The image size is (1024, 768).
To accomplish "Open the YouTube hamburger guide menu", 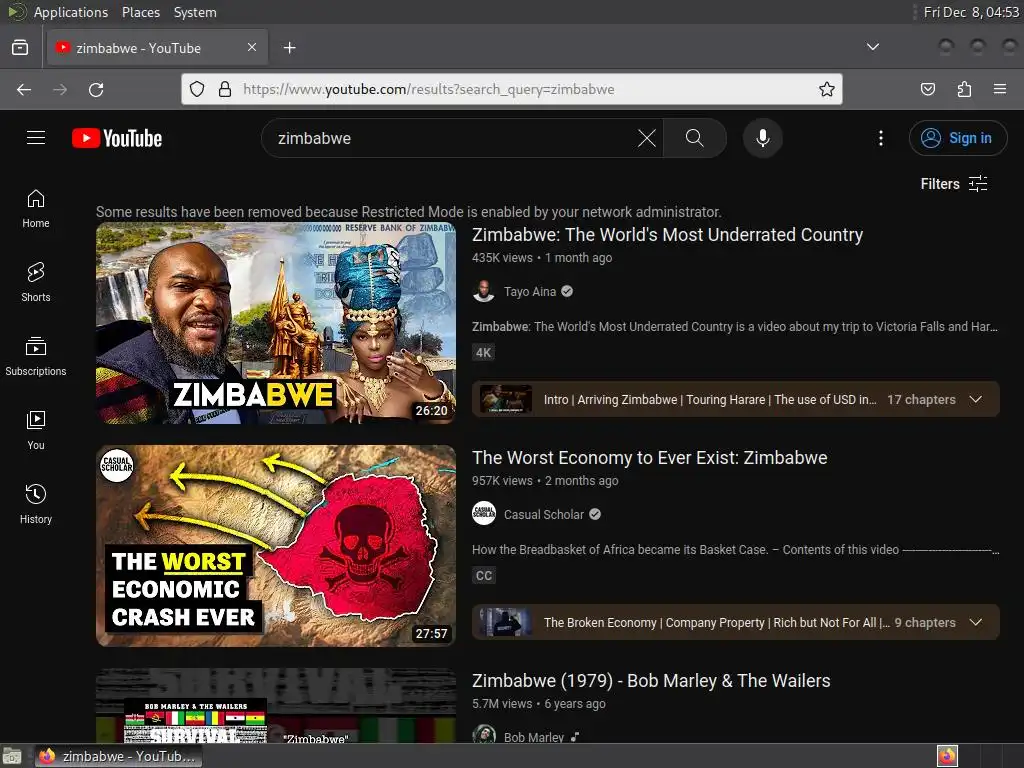I will (36, 138).
